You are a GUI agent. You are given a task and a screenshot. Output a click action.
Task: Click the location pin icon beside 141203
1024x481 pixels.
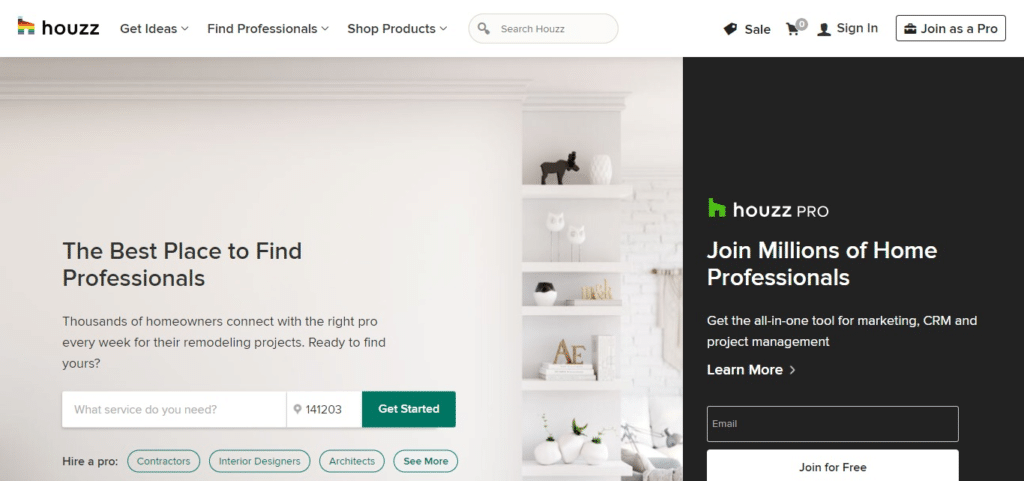tap(297, 409)
